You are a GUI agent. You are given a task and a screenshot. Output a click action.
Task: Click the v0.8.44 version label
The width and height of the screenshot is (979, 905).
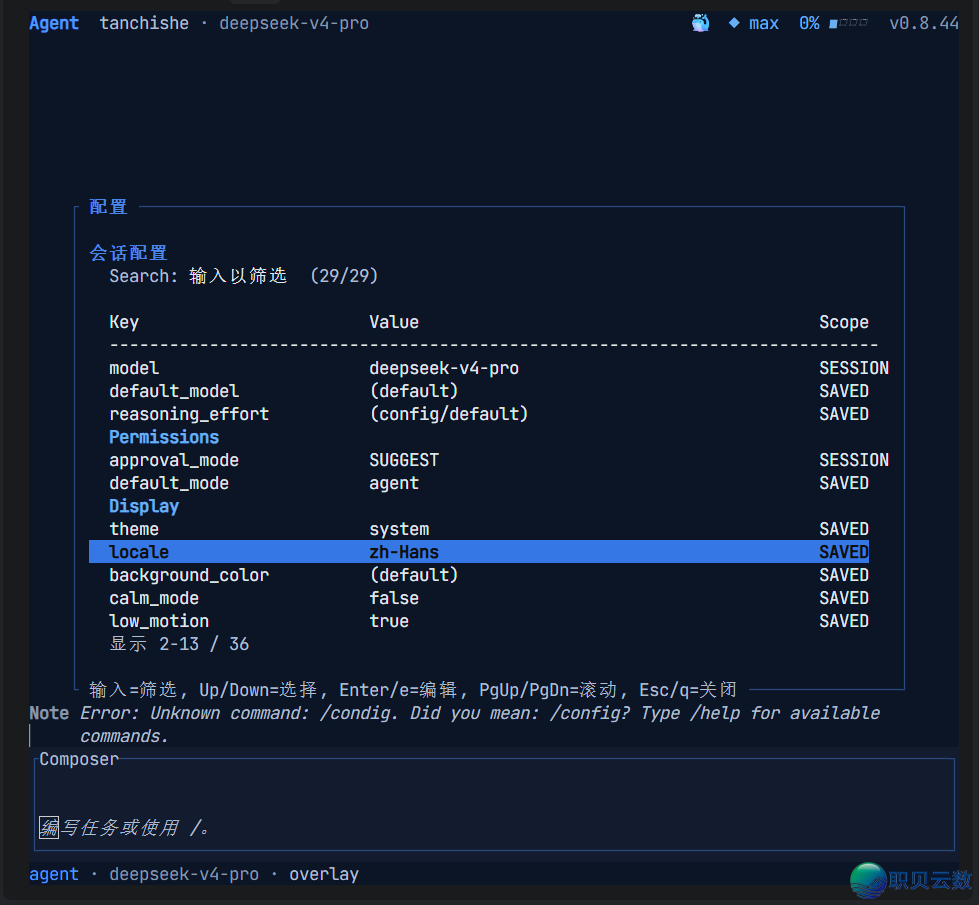pos(924,23)
